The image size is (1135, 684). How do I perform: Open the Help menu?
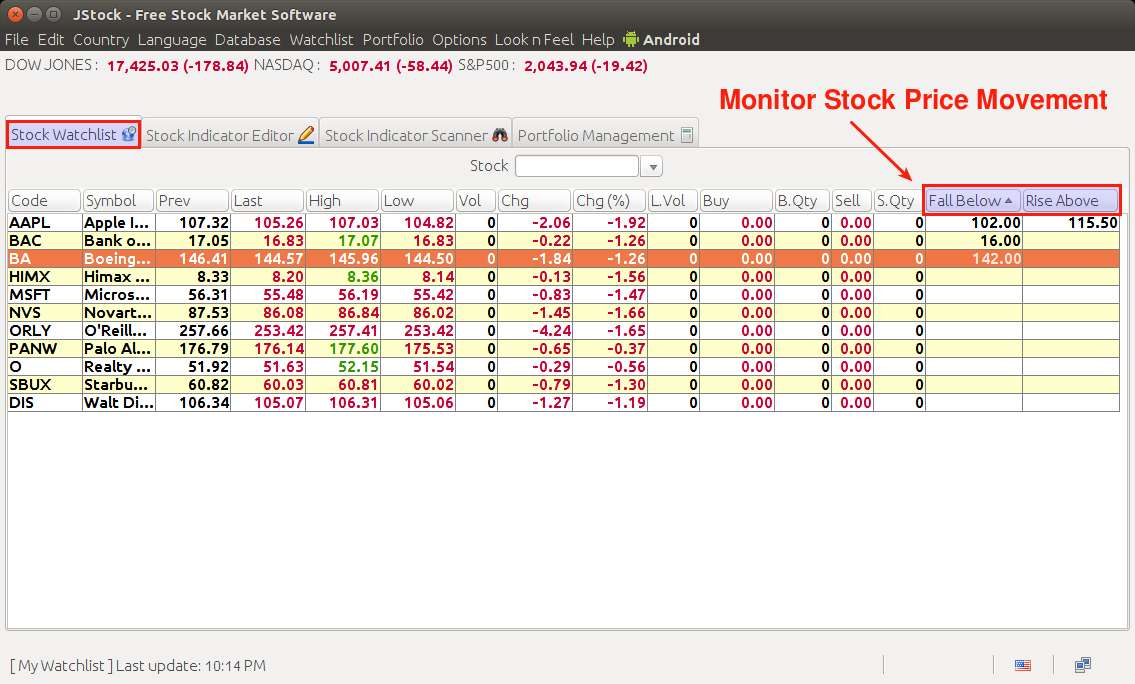click(x=598, y=40)
